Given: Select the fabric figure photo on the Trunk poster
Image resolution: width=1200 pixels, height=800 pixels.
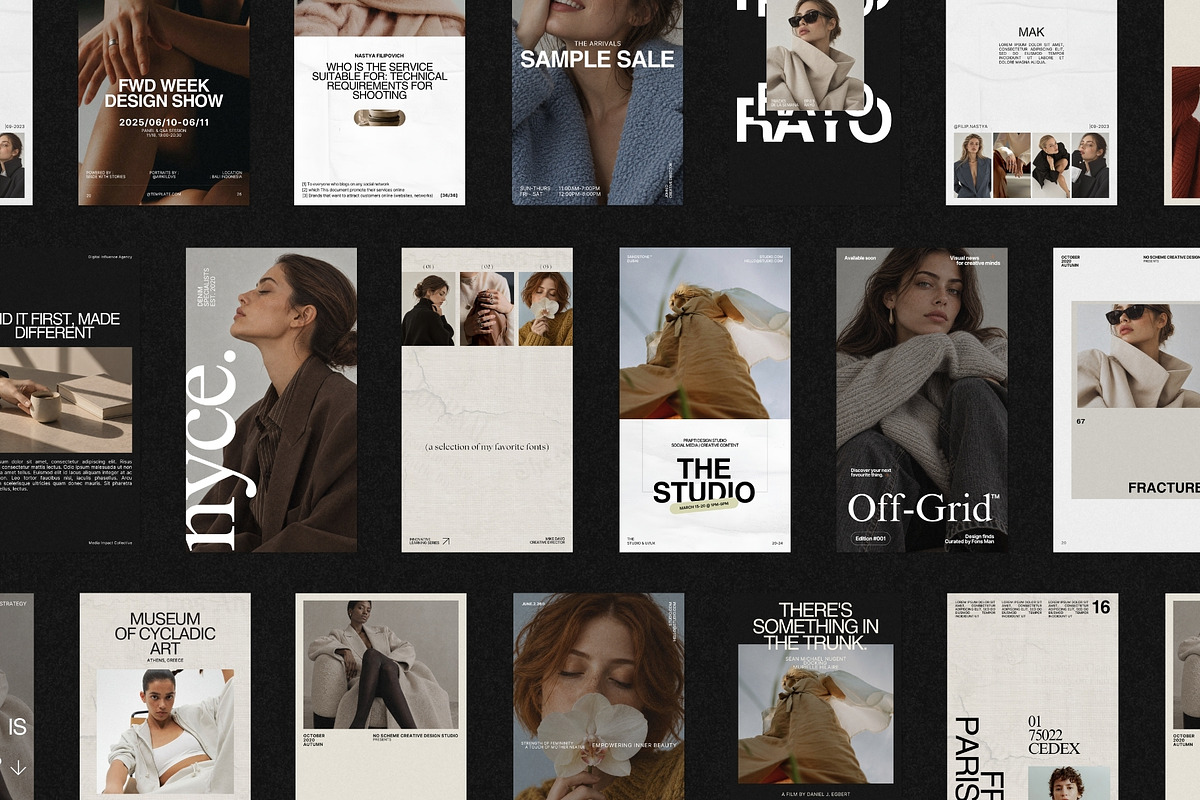Looking at the screenshot, I should [816, 714].
